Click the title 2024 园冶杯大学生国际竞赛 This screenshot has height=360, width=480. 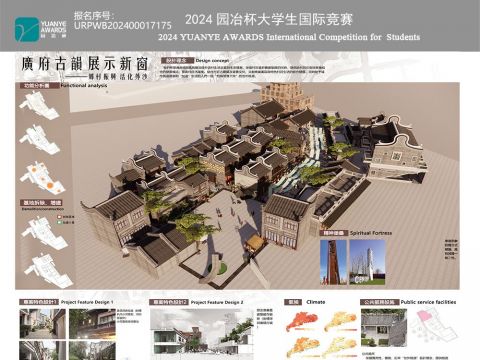point(269,19)
